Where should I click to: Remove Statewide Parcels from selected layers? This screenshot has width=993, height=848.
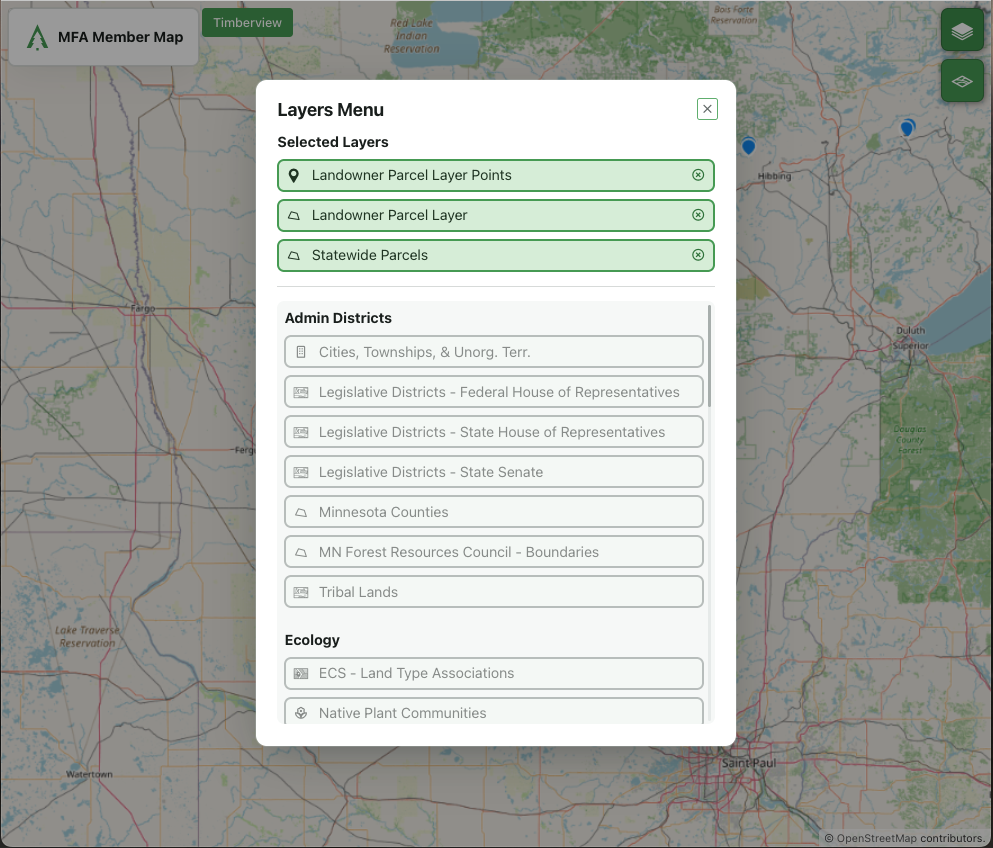(698, 255)
